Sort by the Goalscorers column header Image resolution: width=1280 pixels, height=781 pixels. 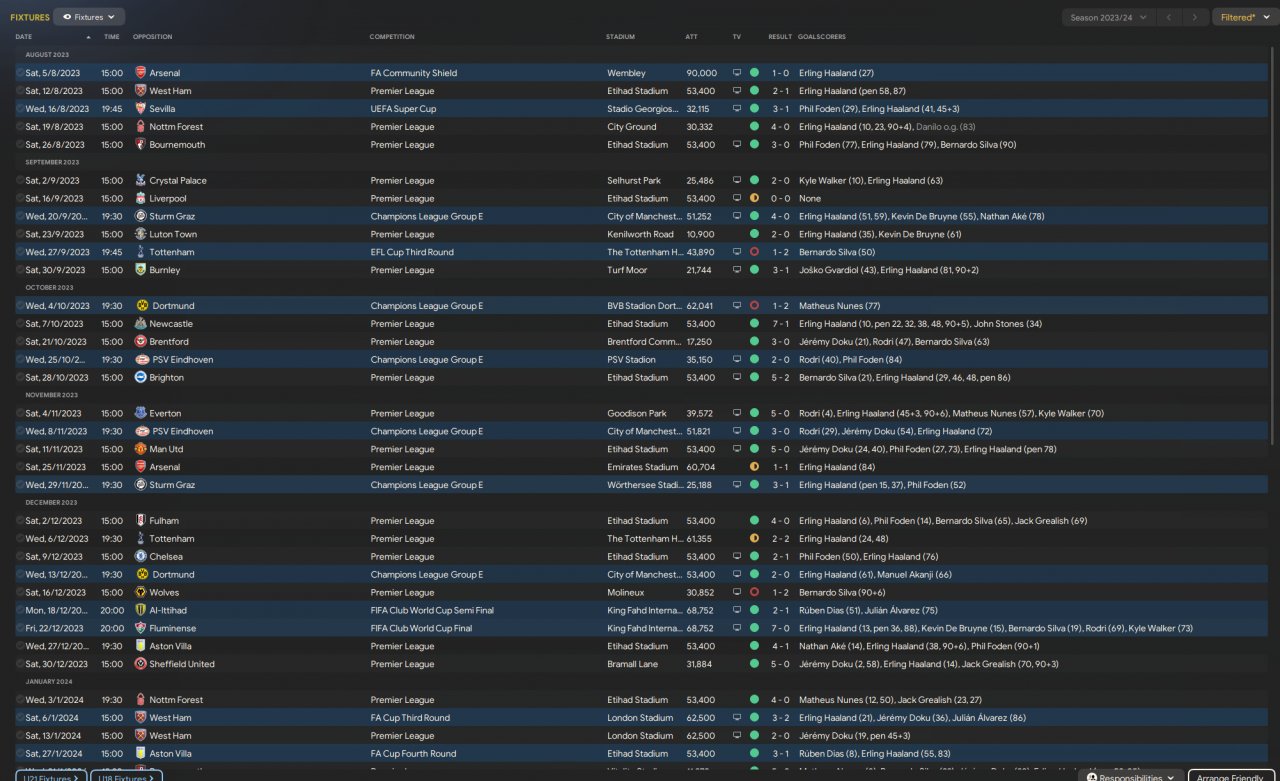(x=822, y=37)
